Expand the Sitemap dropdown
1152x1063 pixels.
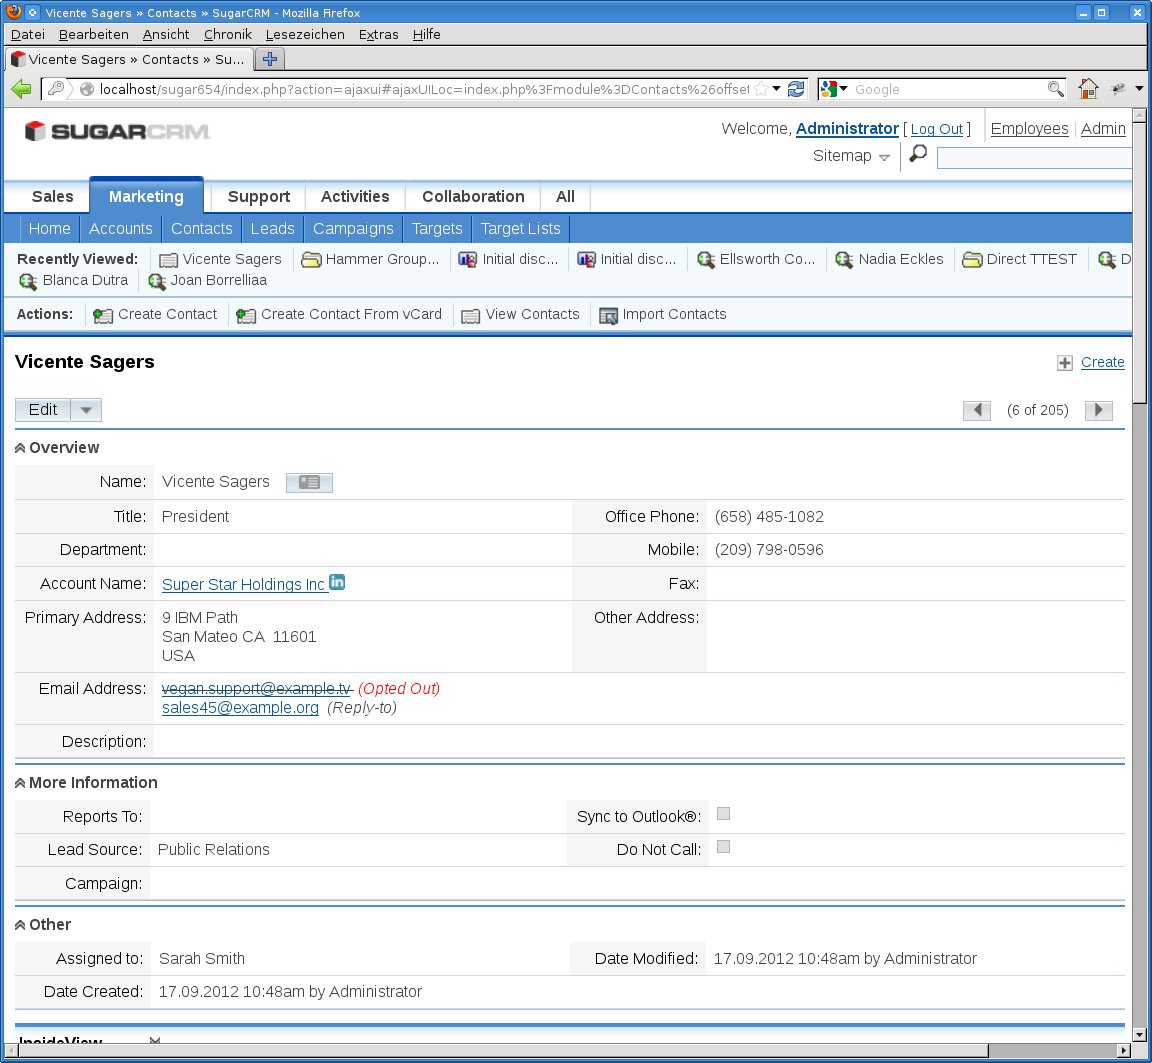click(884, 157)
